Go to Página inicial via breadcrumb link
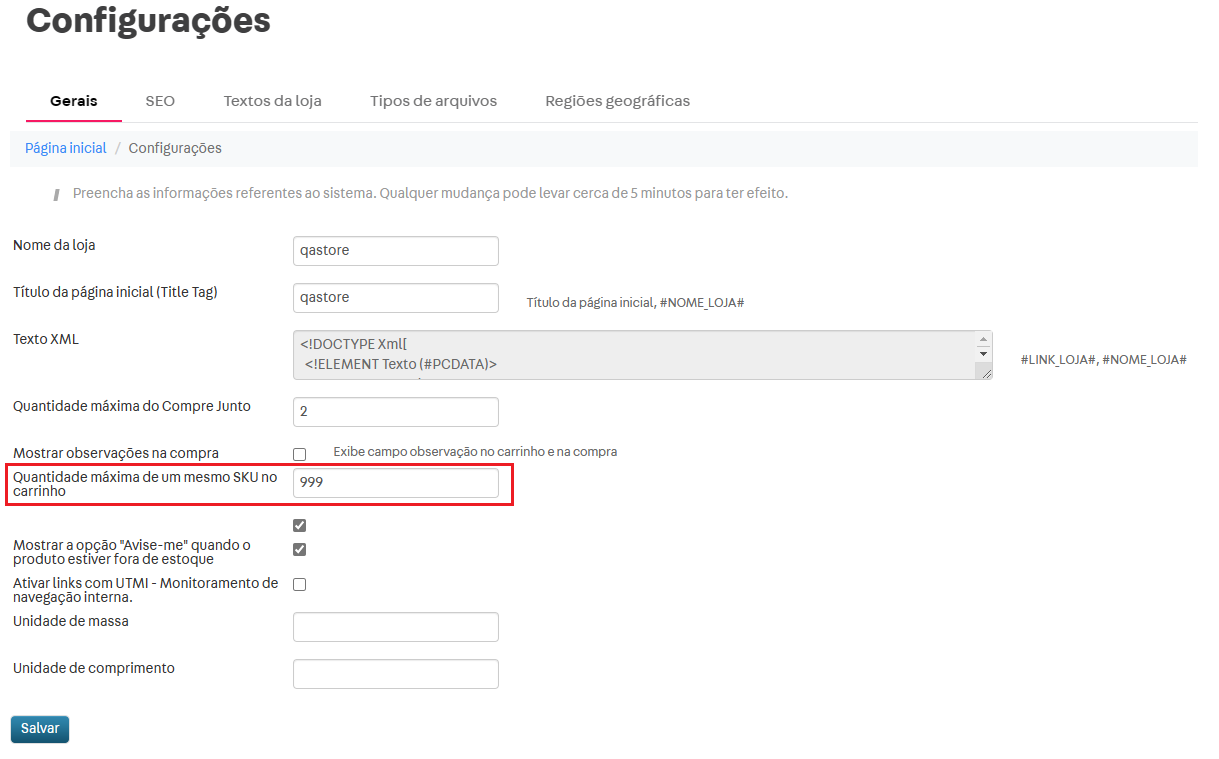This screenshot has height=759, width=1219. (65, 147)
